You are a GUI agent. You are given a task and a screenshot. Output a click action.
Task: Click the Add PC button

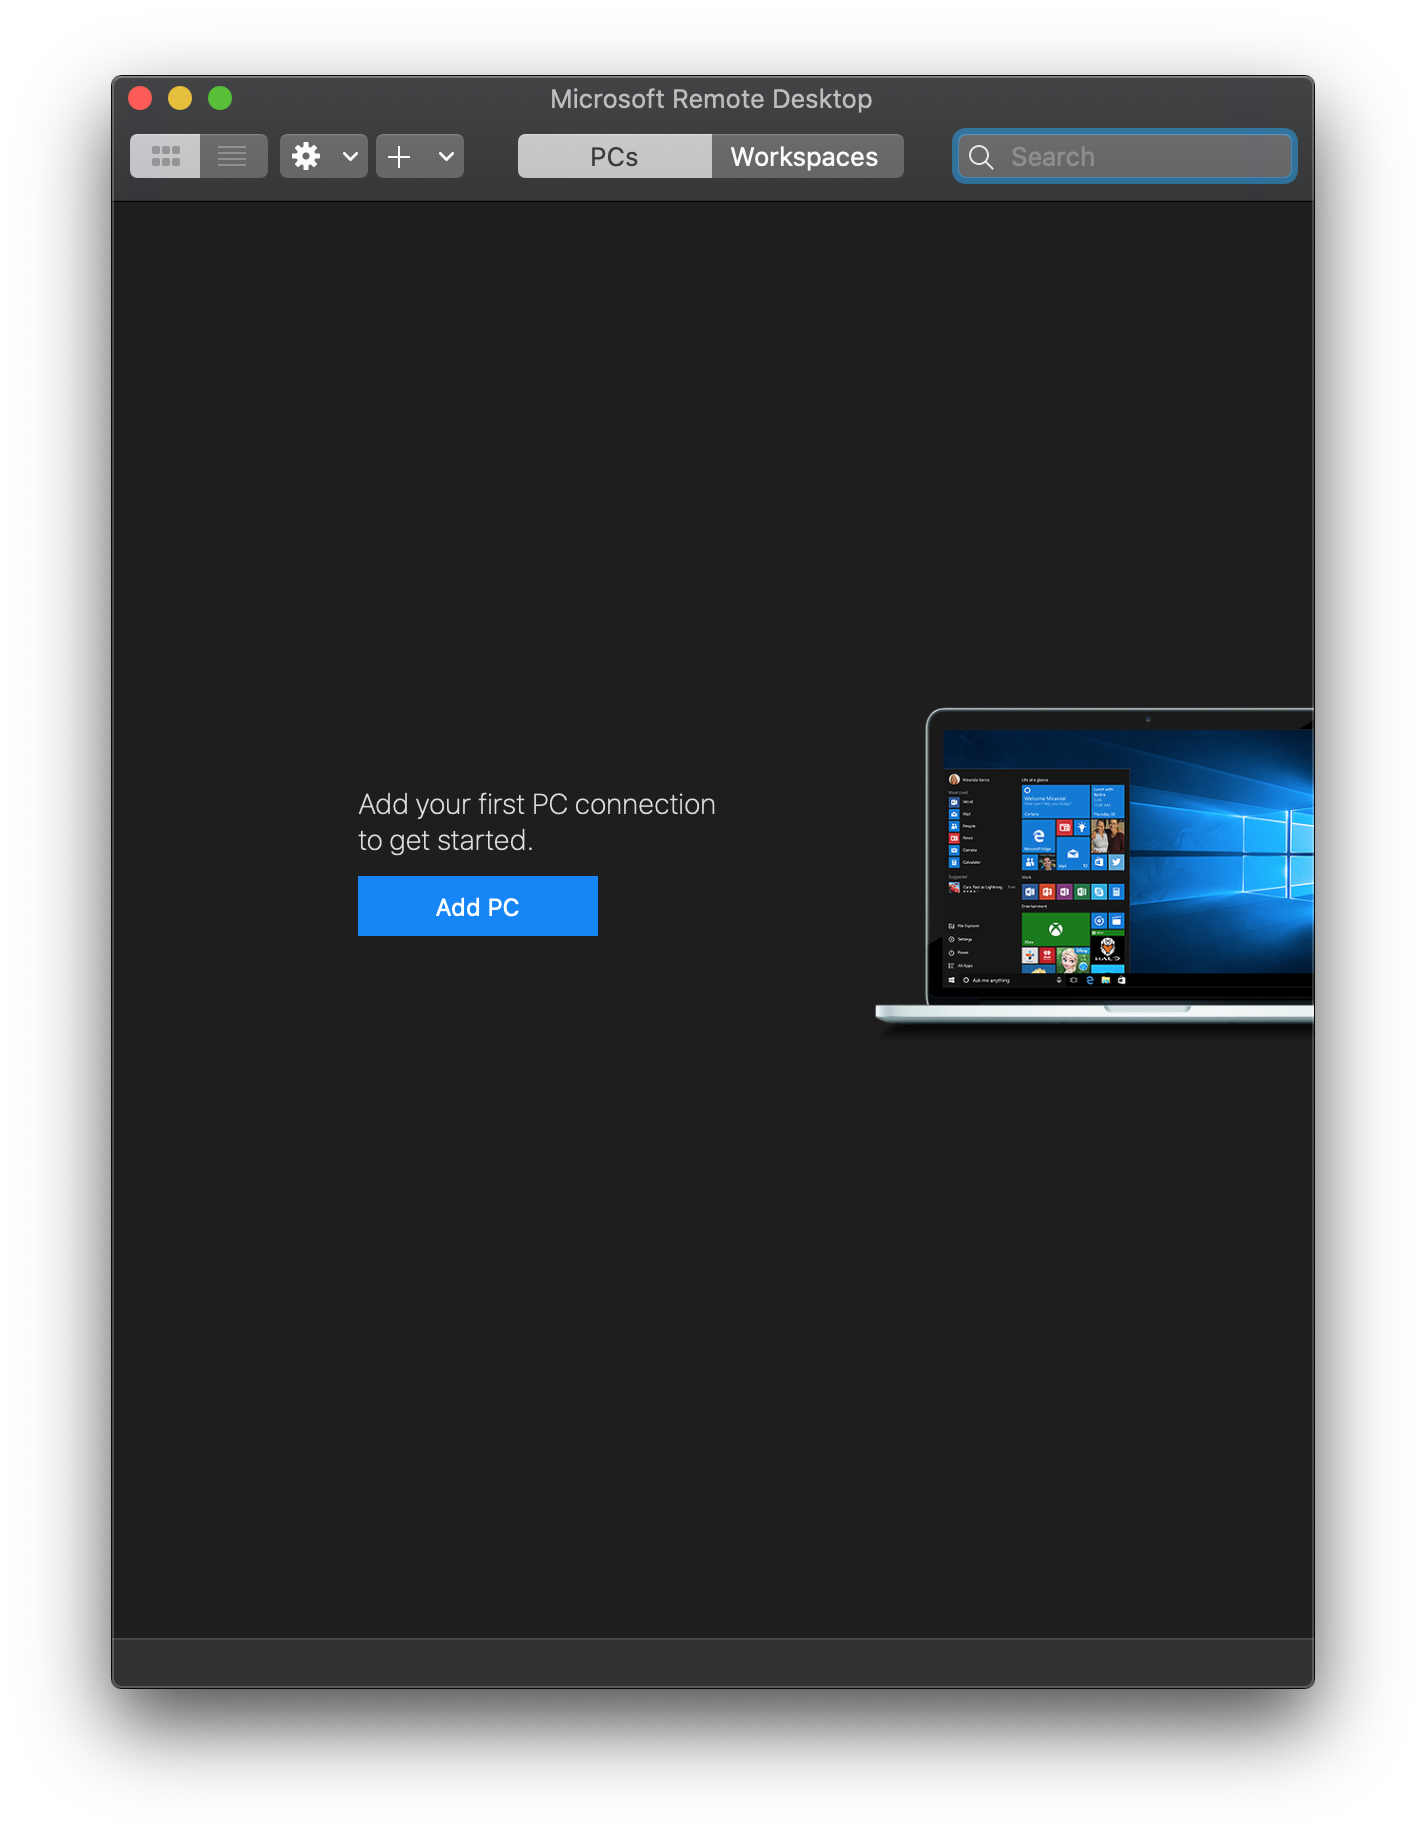(478, 906)
